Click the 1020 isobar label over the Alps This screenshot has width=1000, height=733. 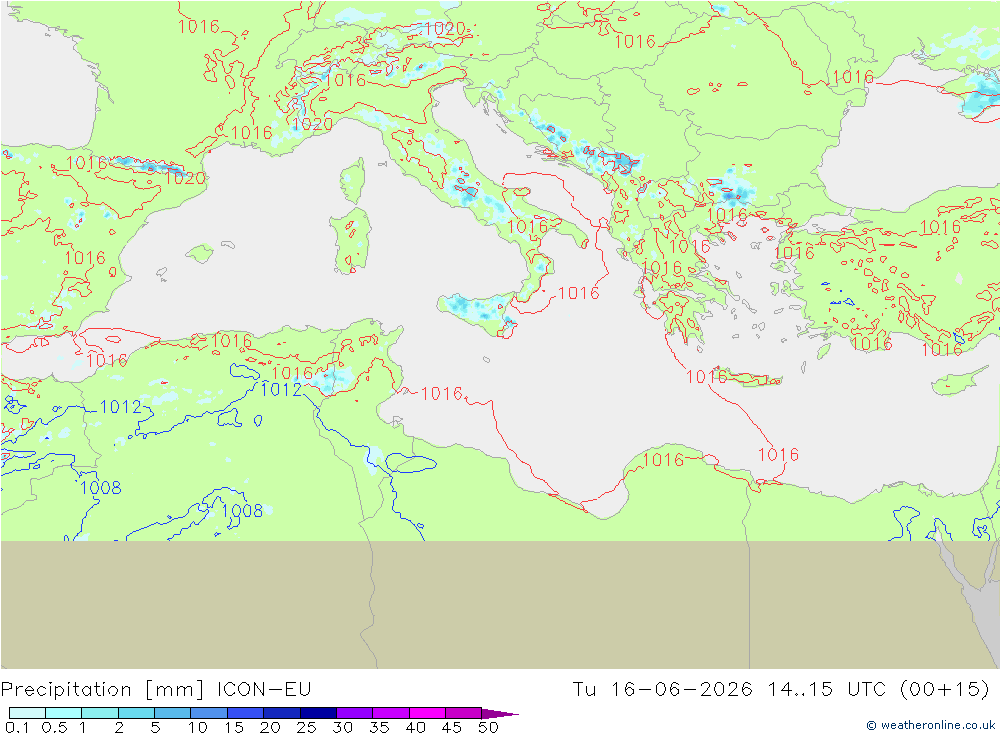(445, 29)
